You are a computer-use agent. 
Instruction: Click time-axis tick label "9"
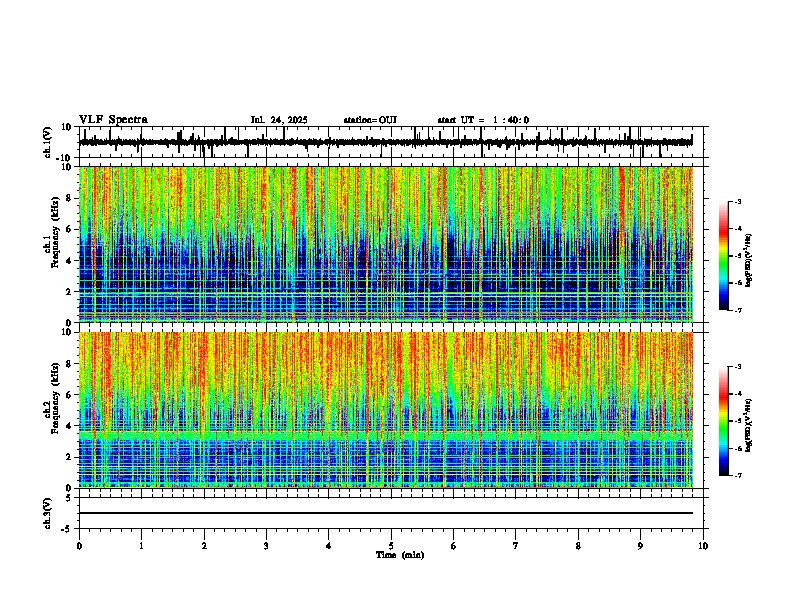pos(640,546)
